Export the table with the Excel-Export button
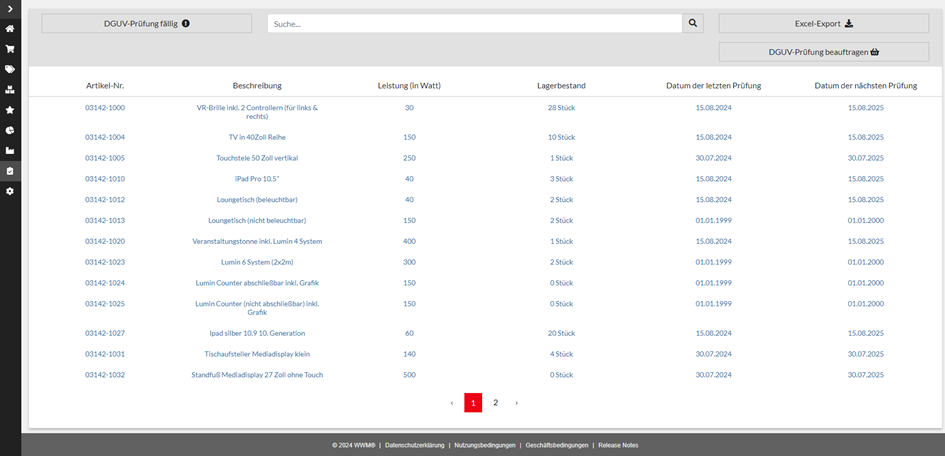945x456 pixels. (824, 23)
